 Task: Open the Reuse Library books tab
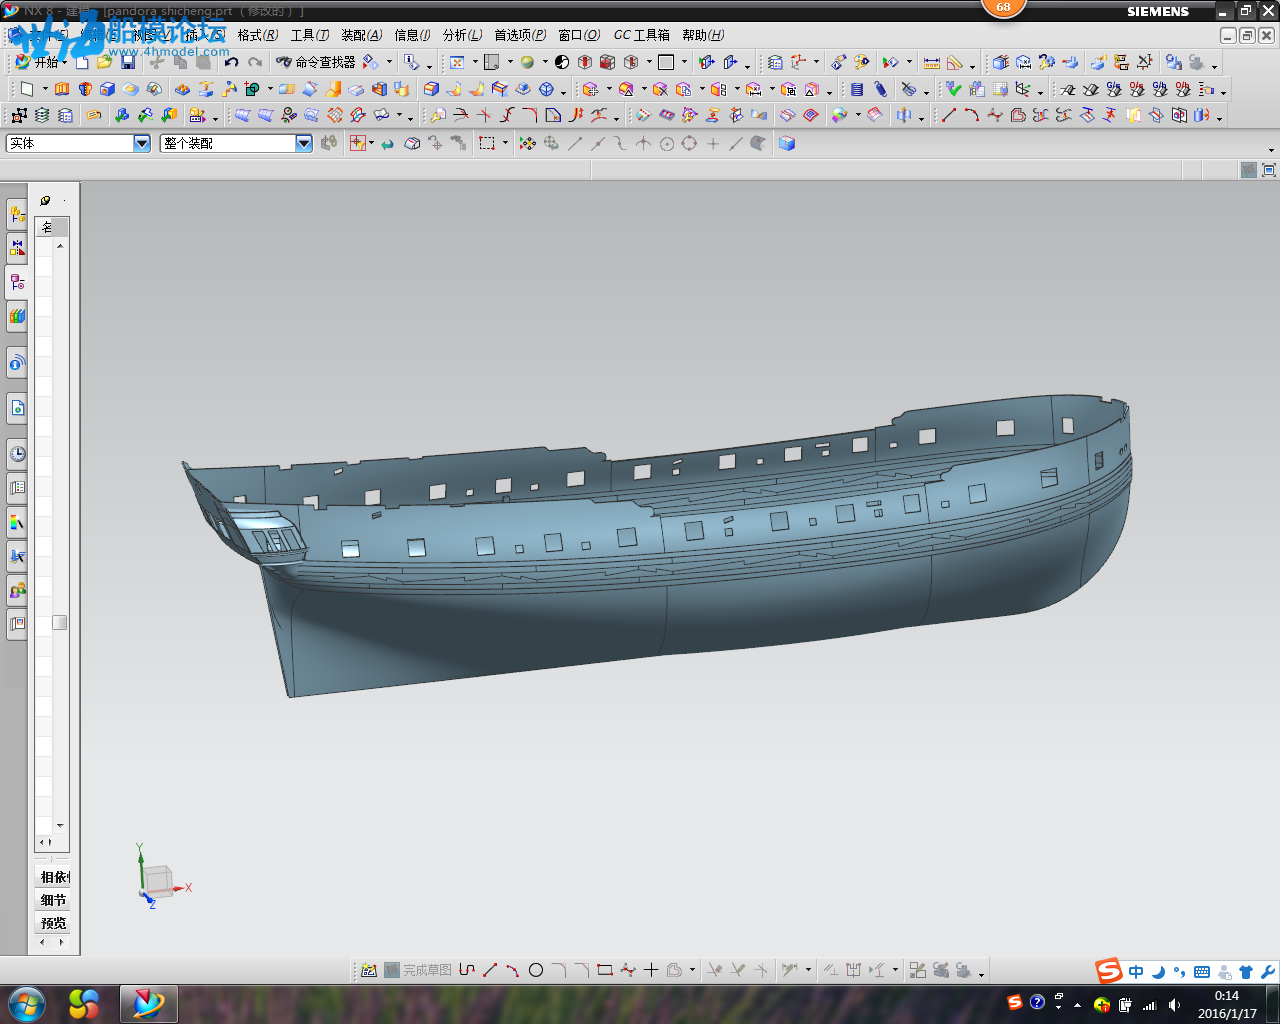click(17, 316)
